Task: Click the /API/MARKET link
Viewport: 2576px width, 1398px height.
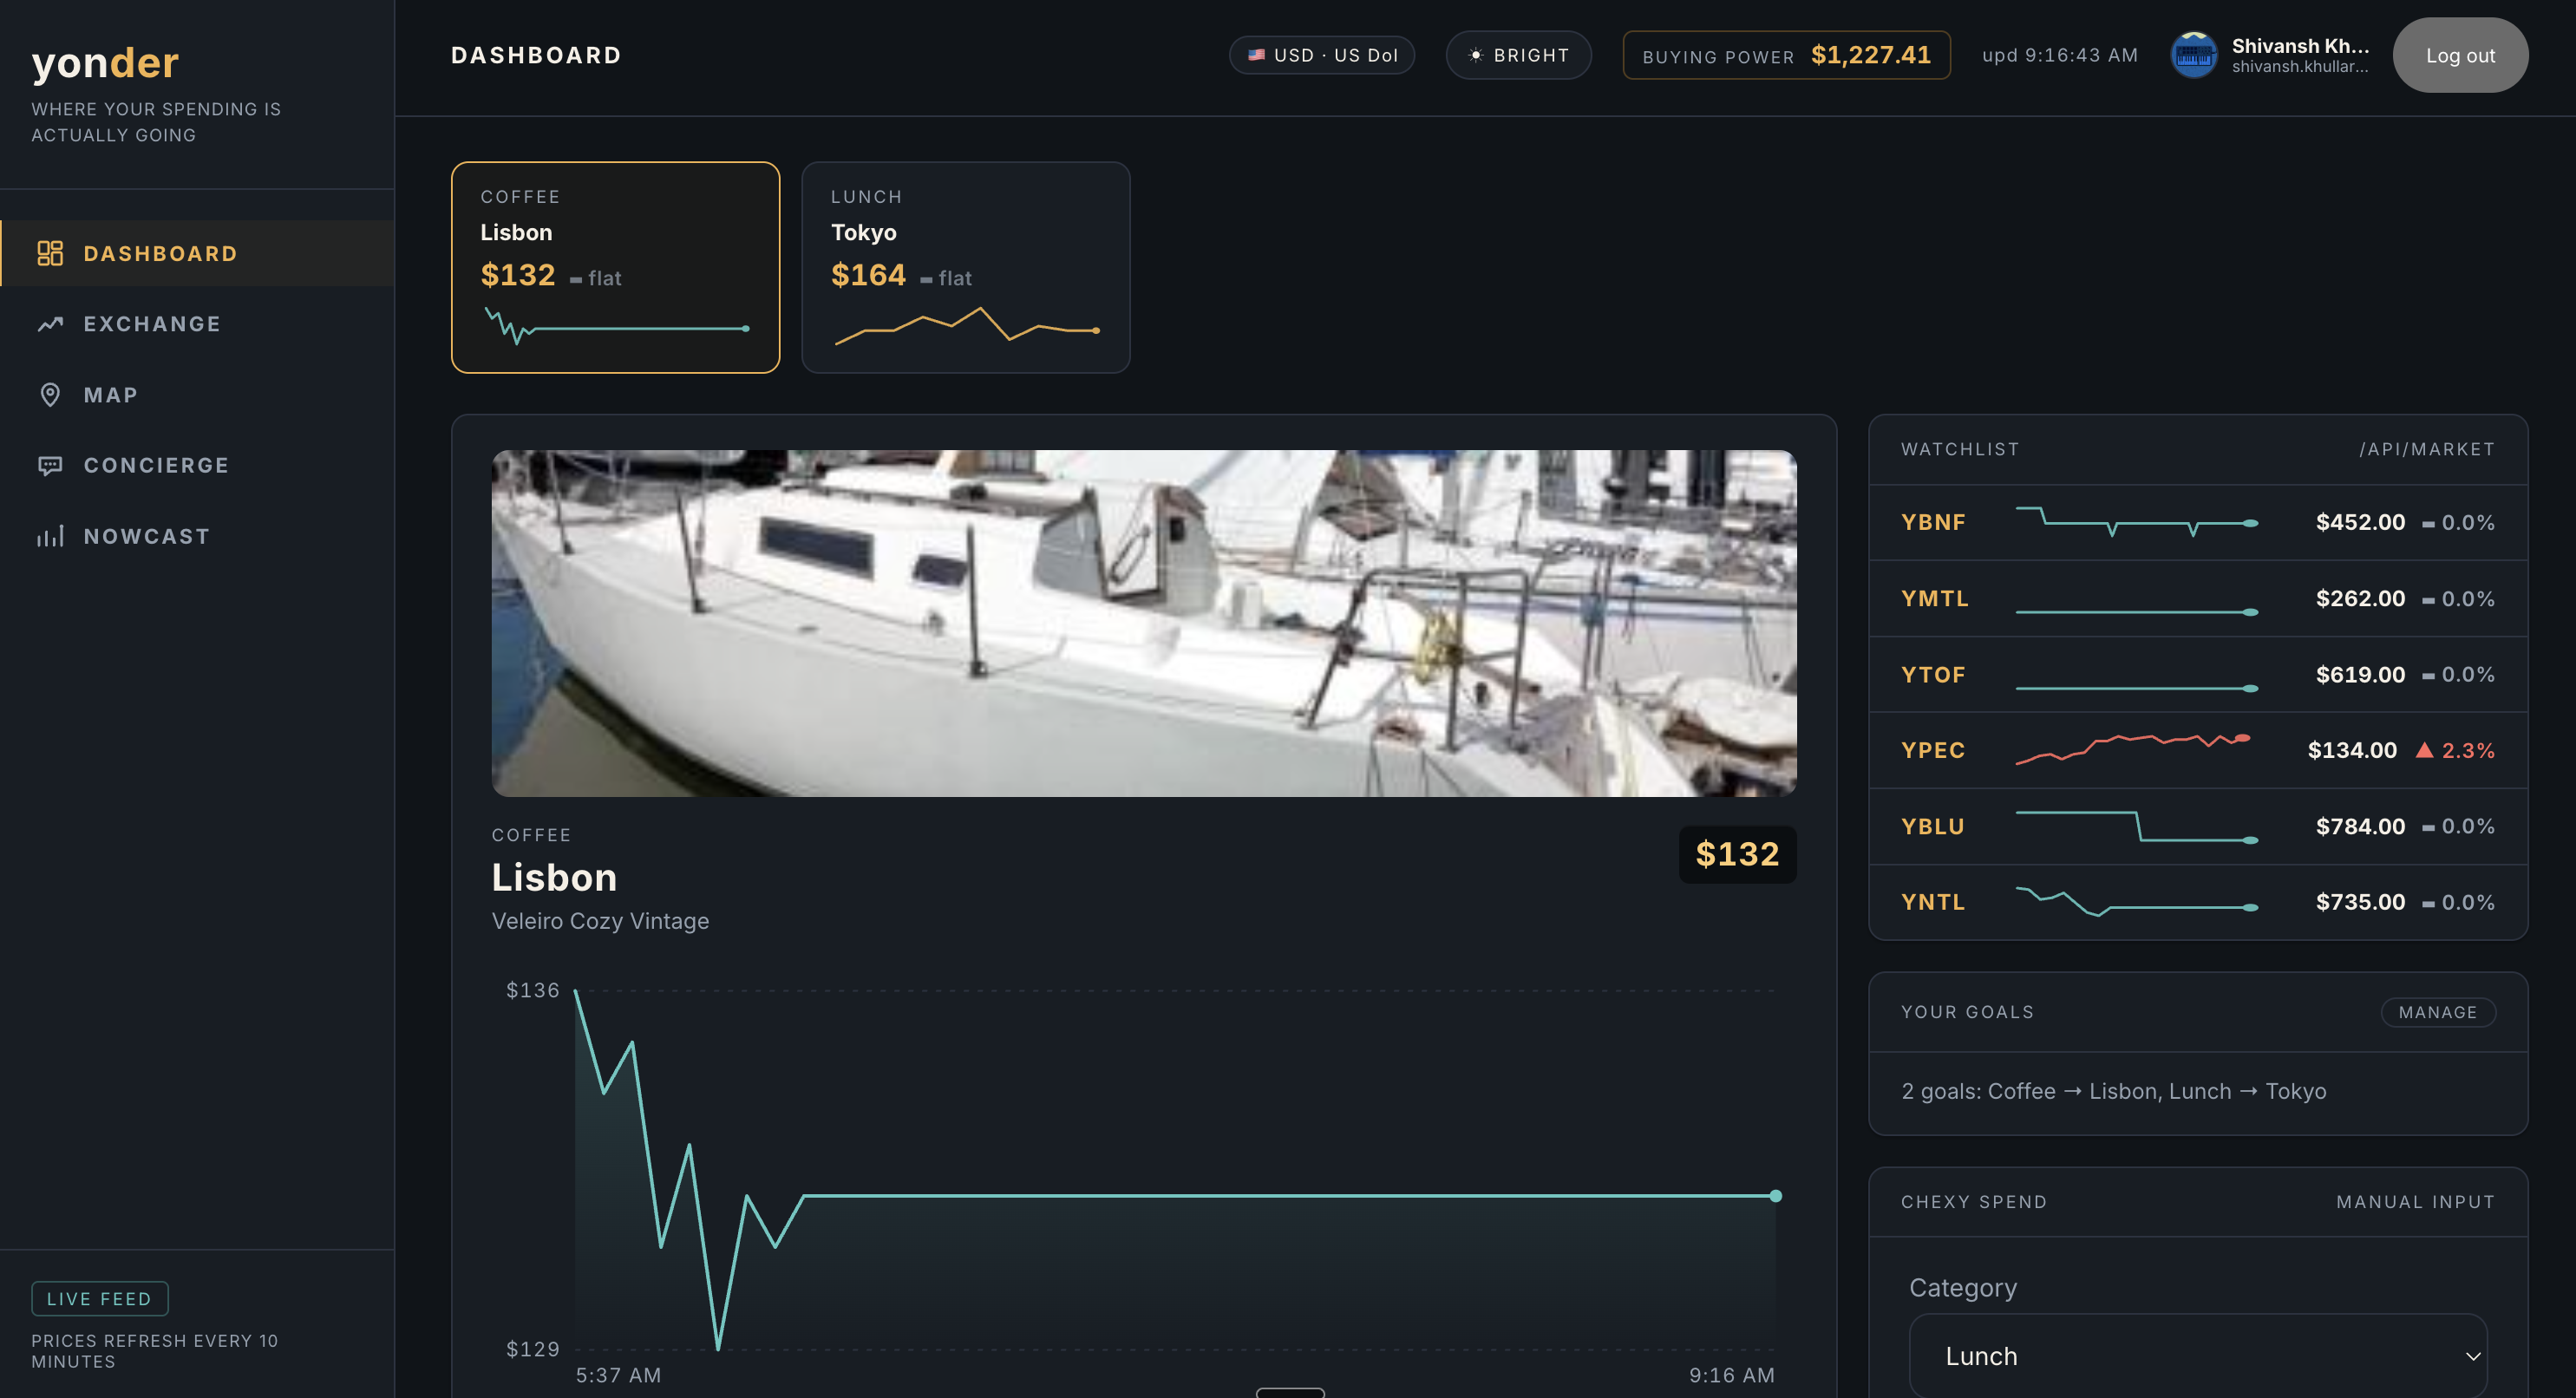Action: pos(2426,449)
